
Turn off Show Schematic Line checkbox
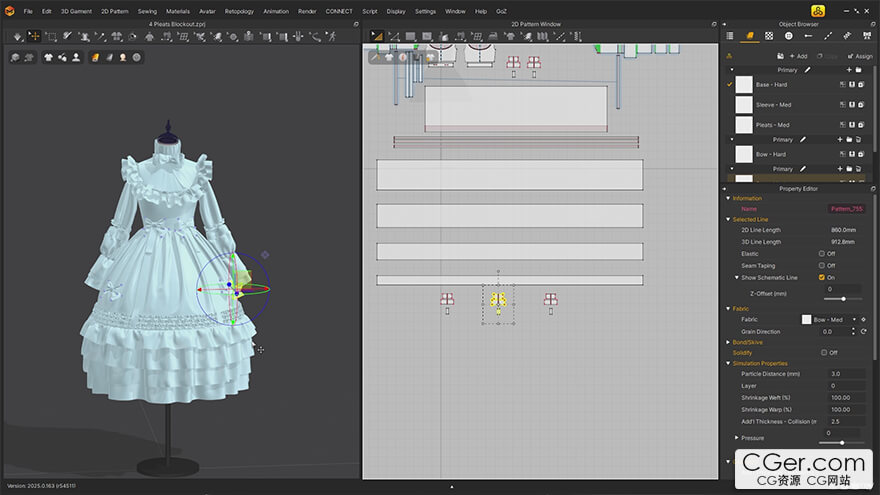click(x=822, y=277)
